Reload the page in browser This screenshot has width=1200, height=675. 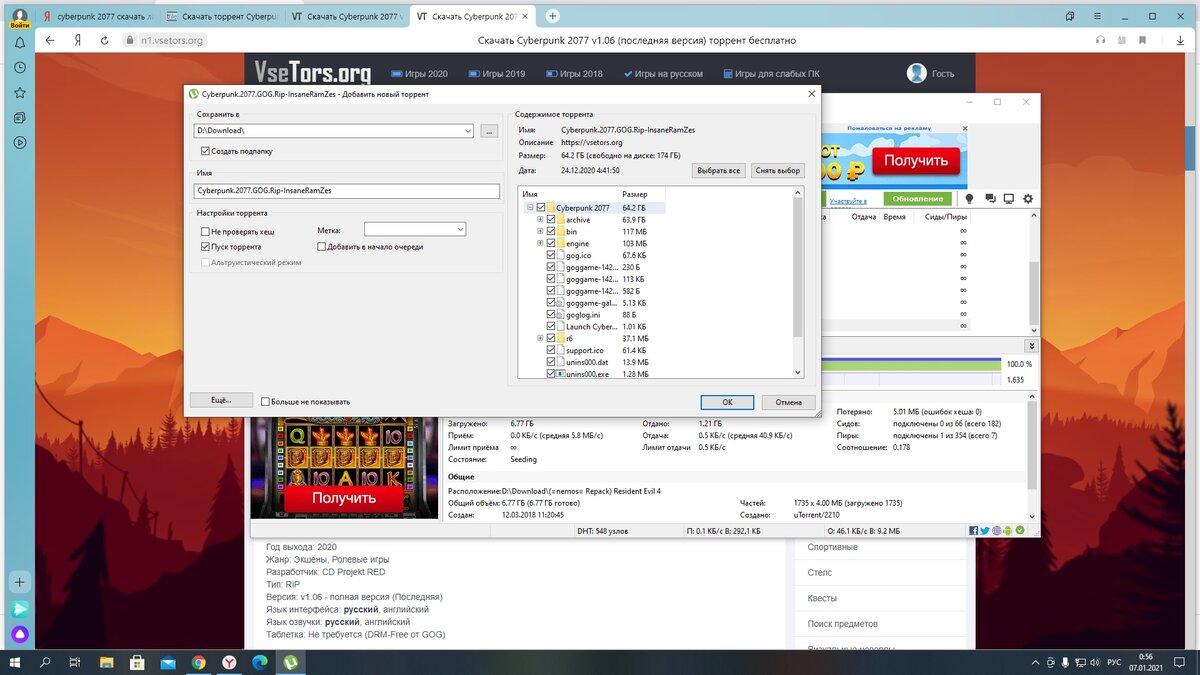(104, 40)
